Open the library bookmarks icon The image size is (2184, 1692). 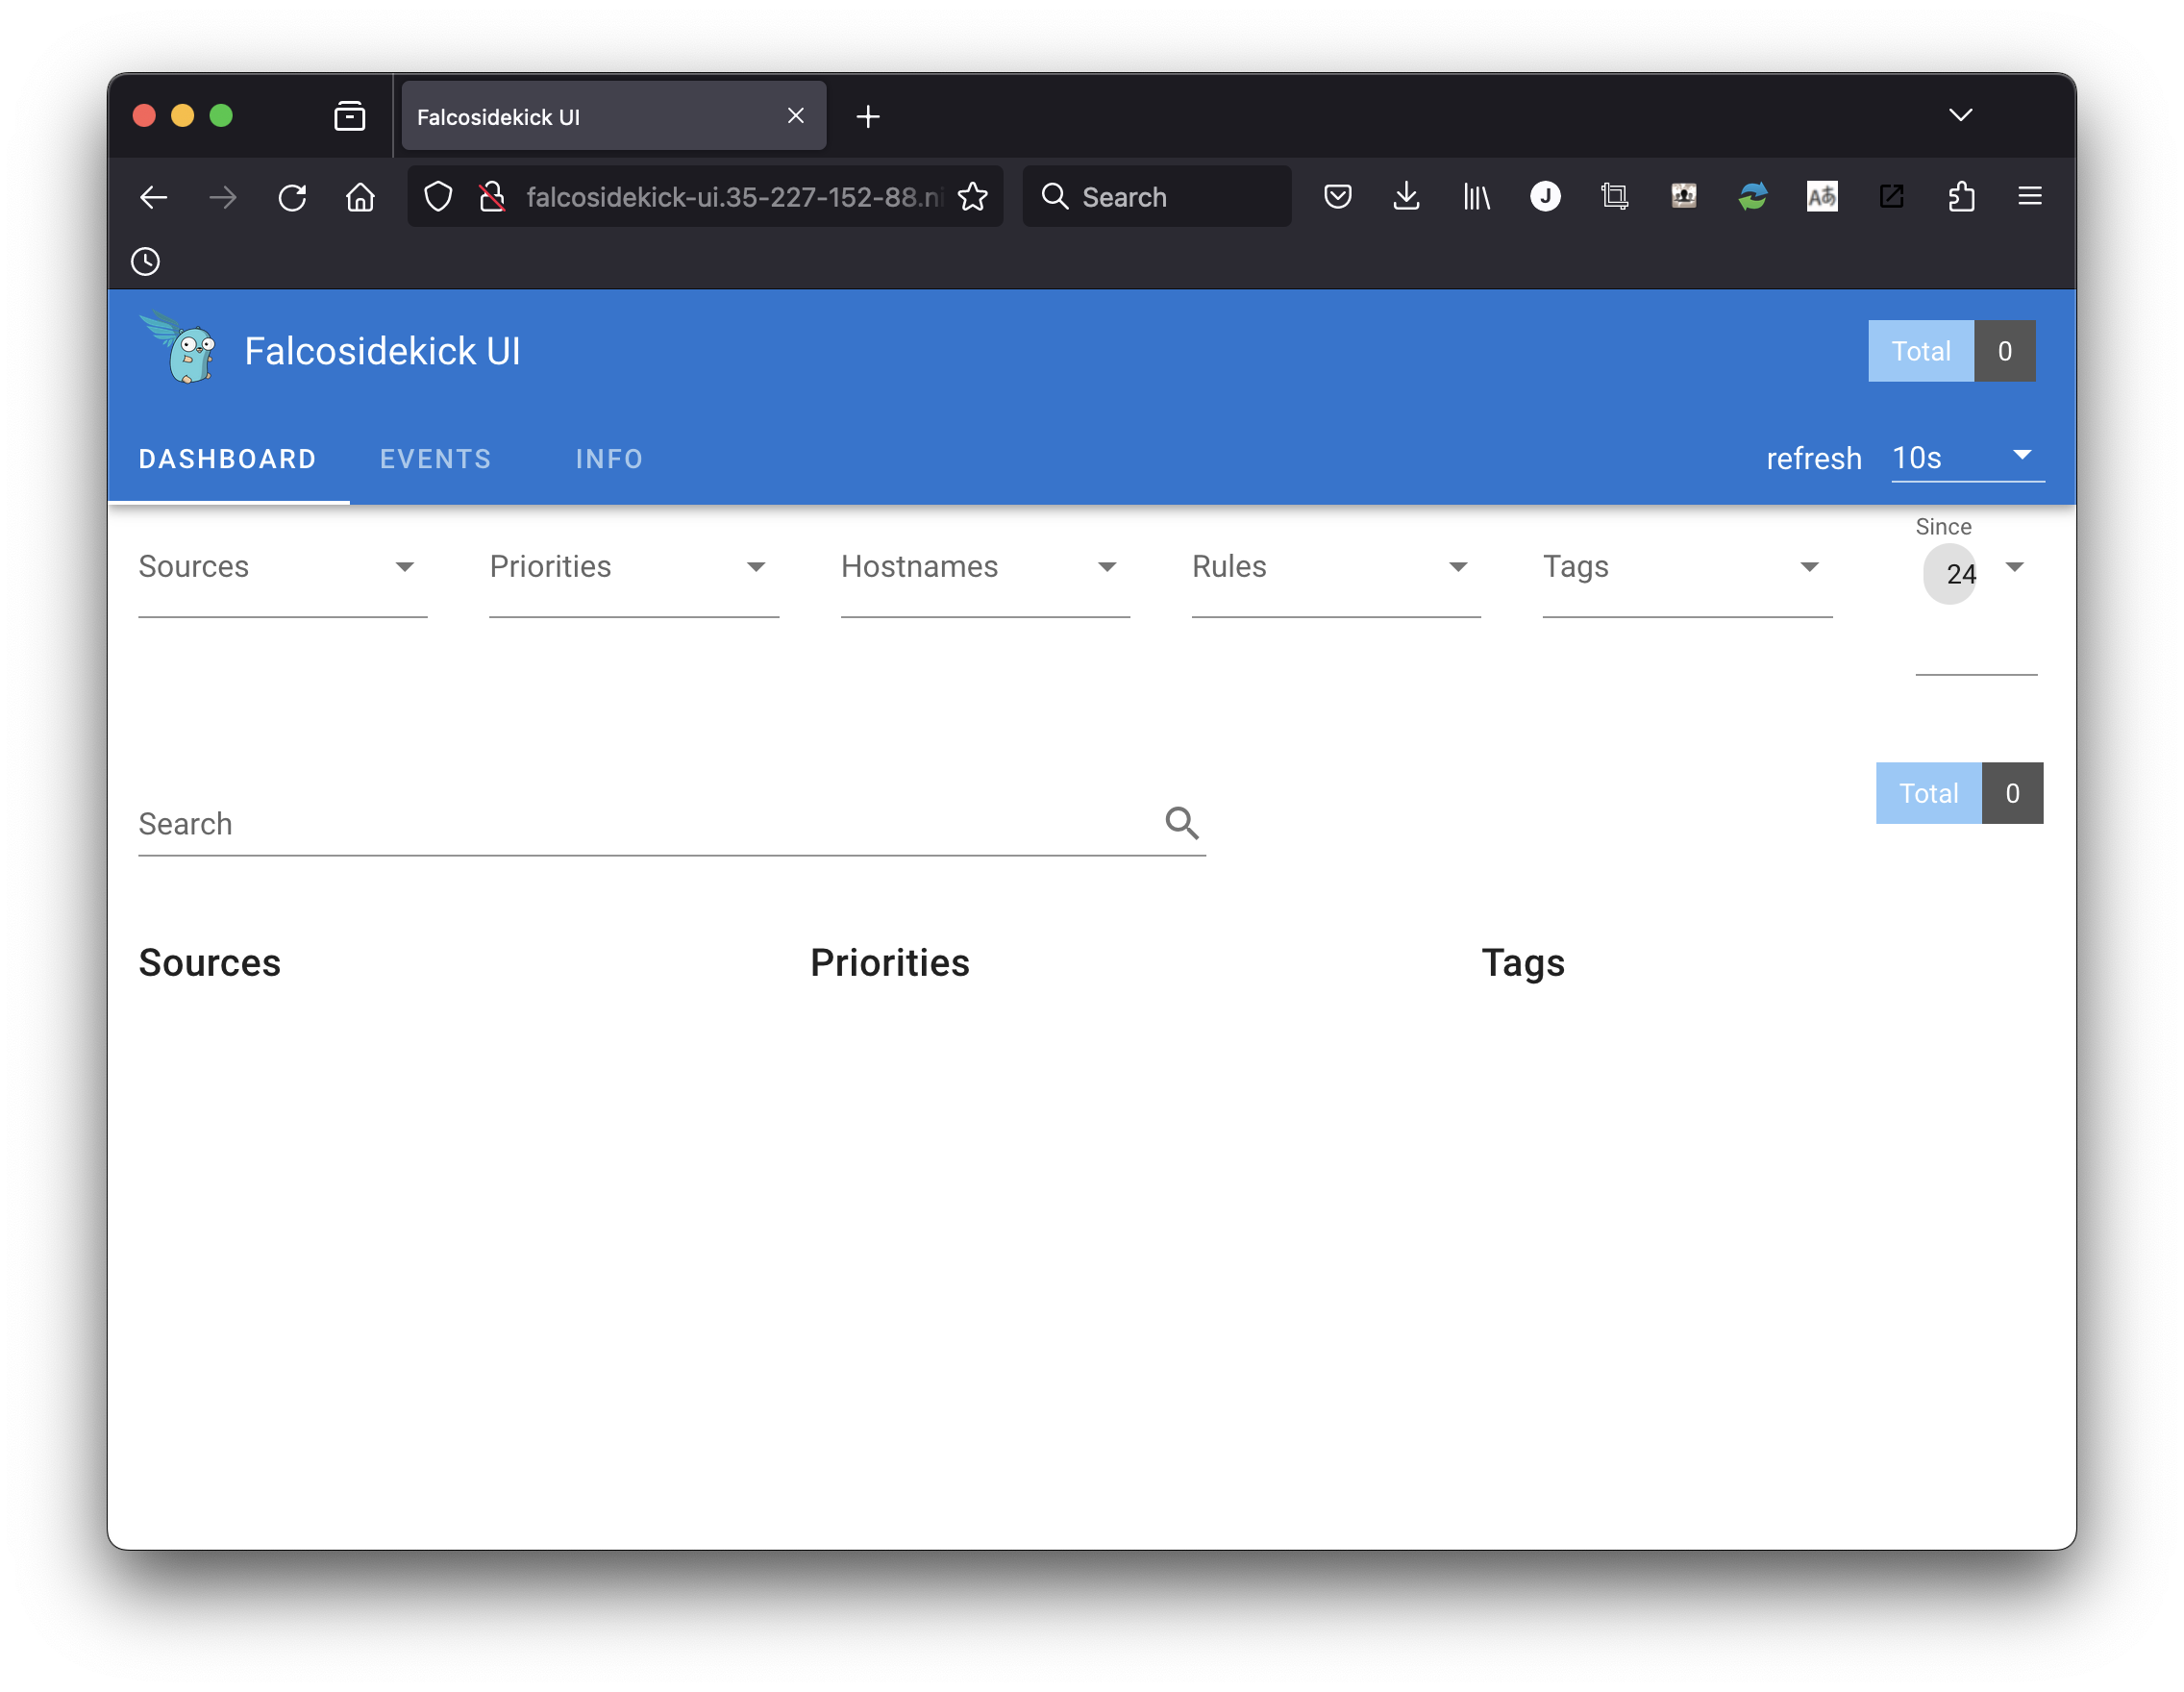pos(1476,197)
